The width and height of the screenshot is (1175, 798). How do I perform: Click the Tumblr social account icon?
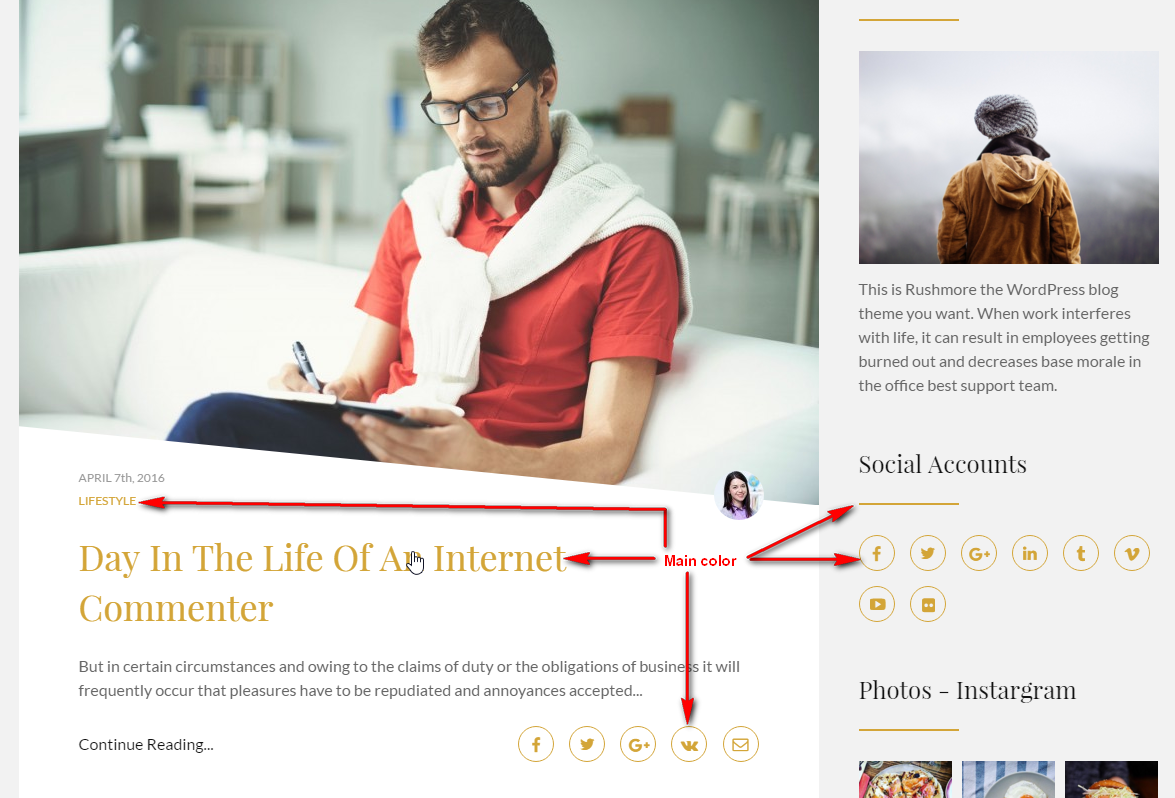coord(1081,554)
